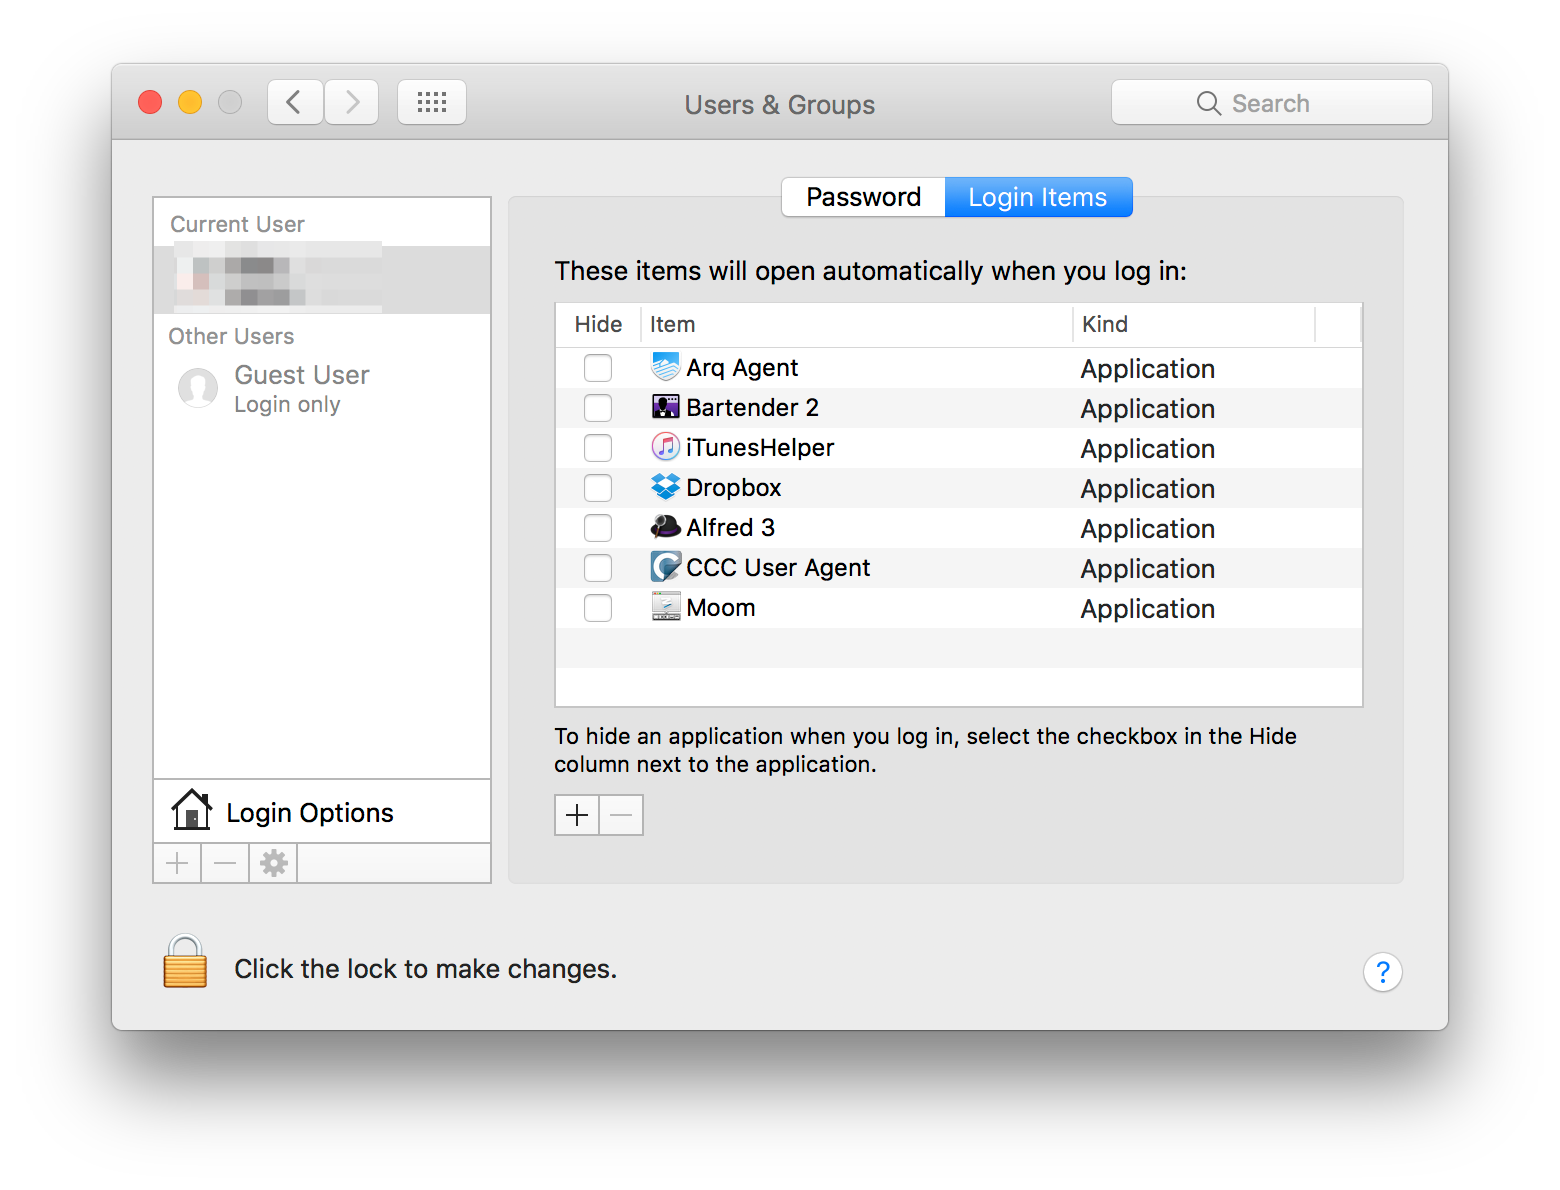Toggle Hide checkbox for Arq Agent
Viewport: 1560px width, 1190px height.
tap(598, 368)
